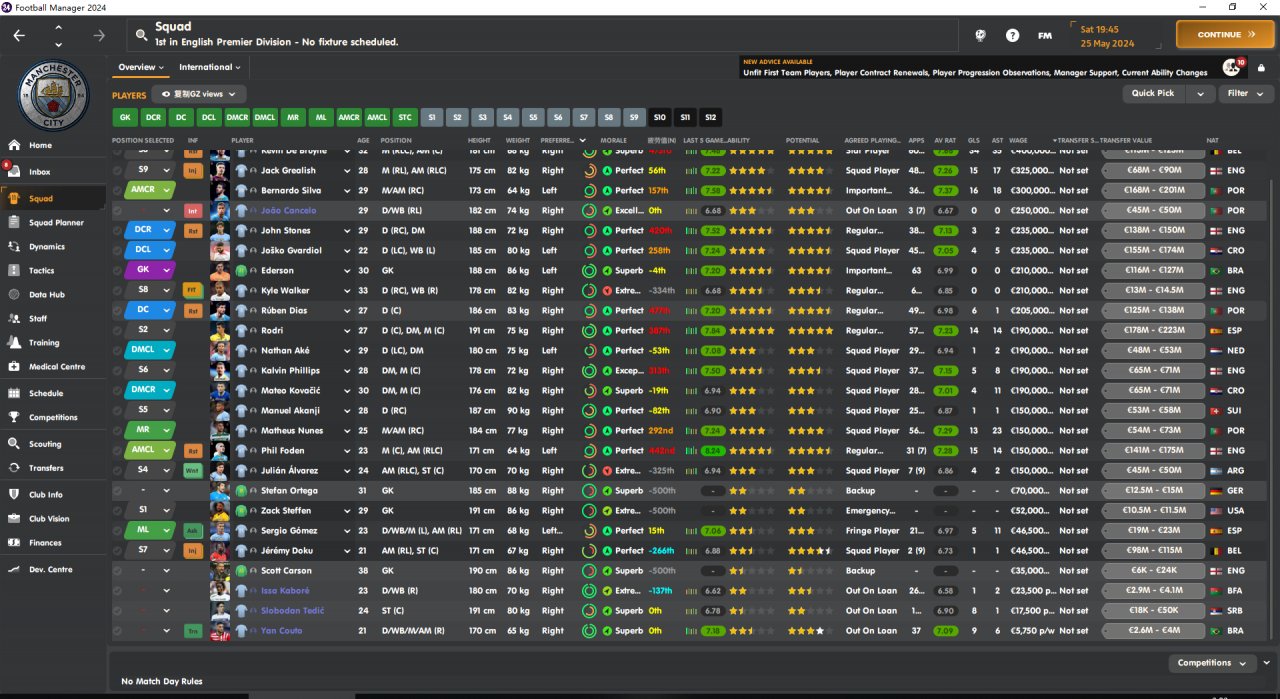Open Training in the sidebar
Screen dimensions: 1280x699
(x=44, y=342)
